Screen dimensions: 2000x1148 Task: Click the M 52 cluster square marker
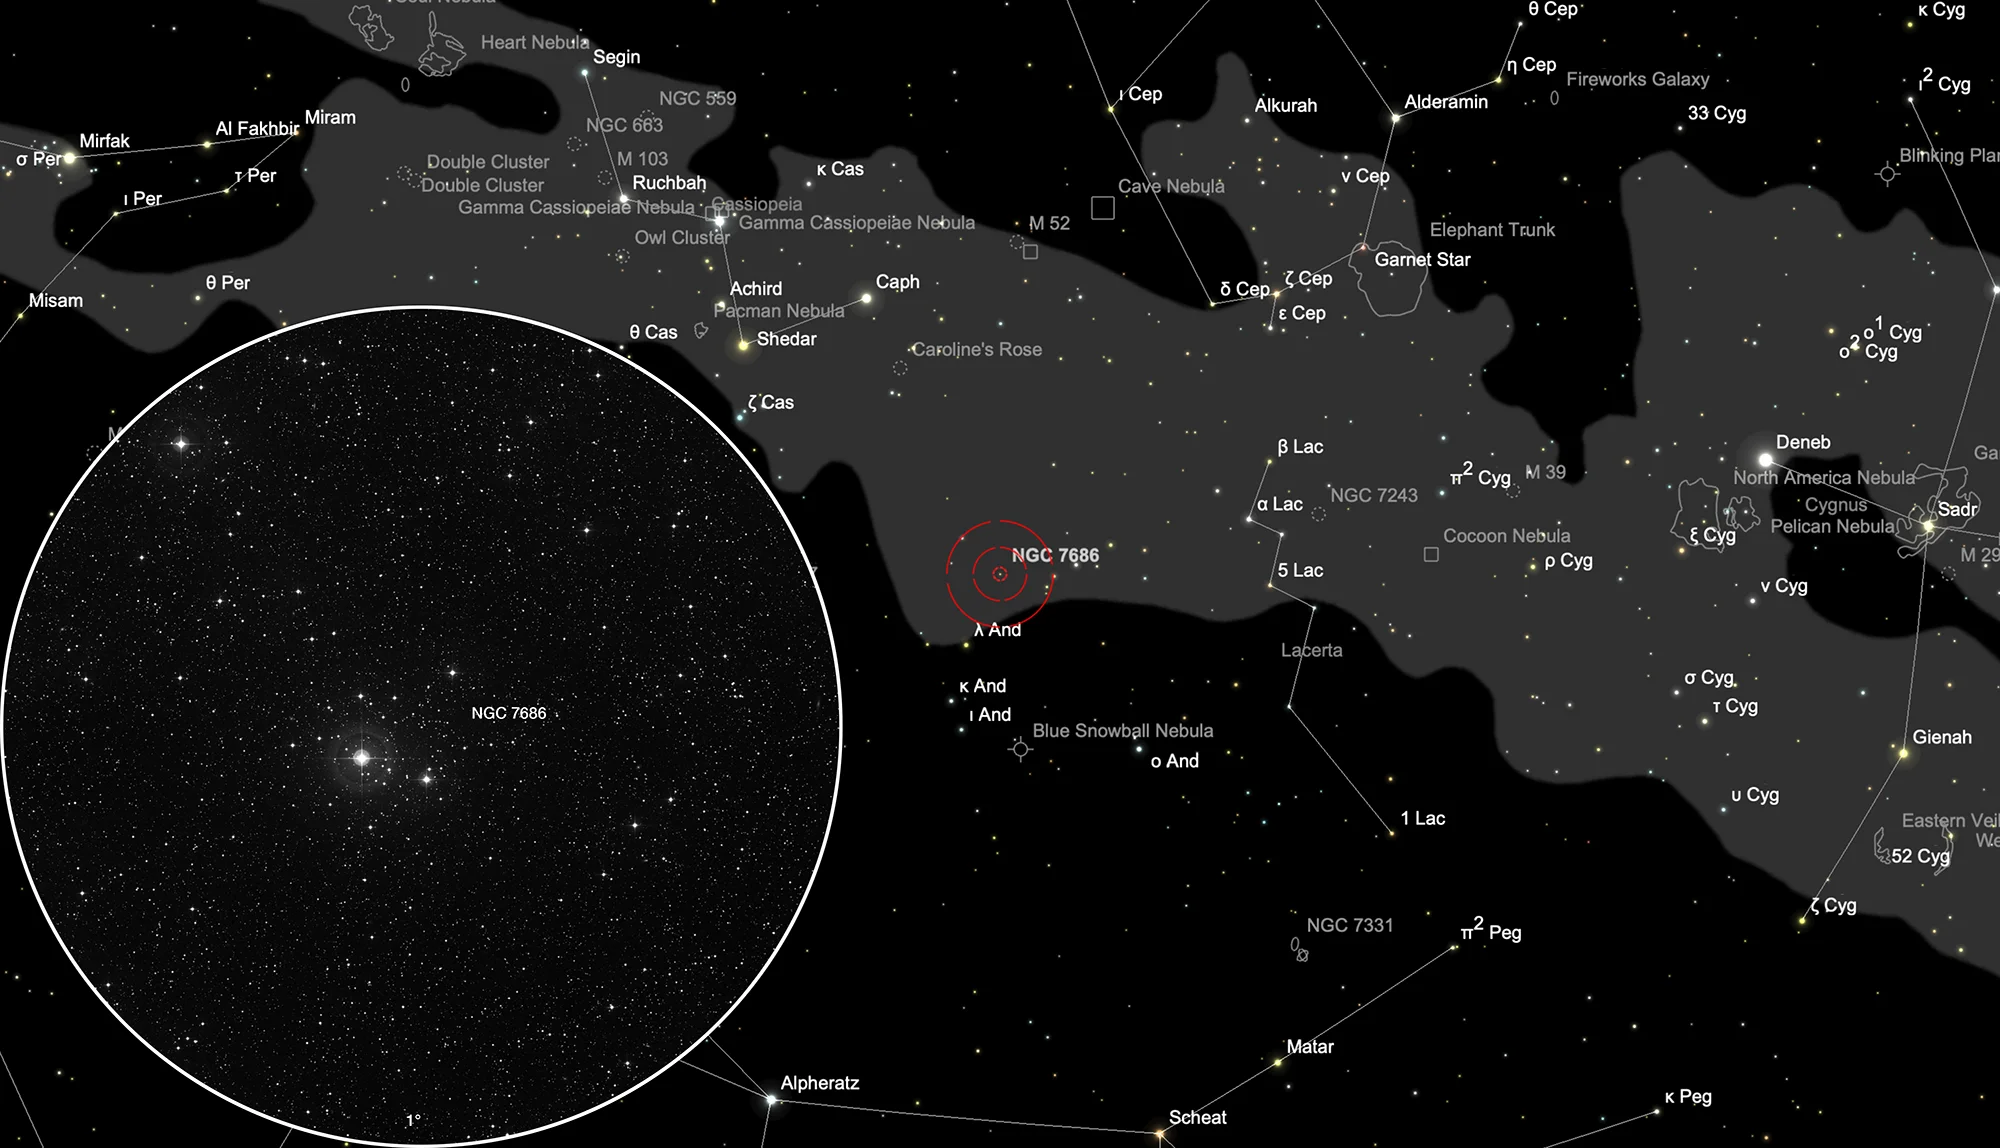(1030, 251)
